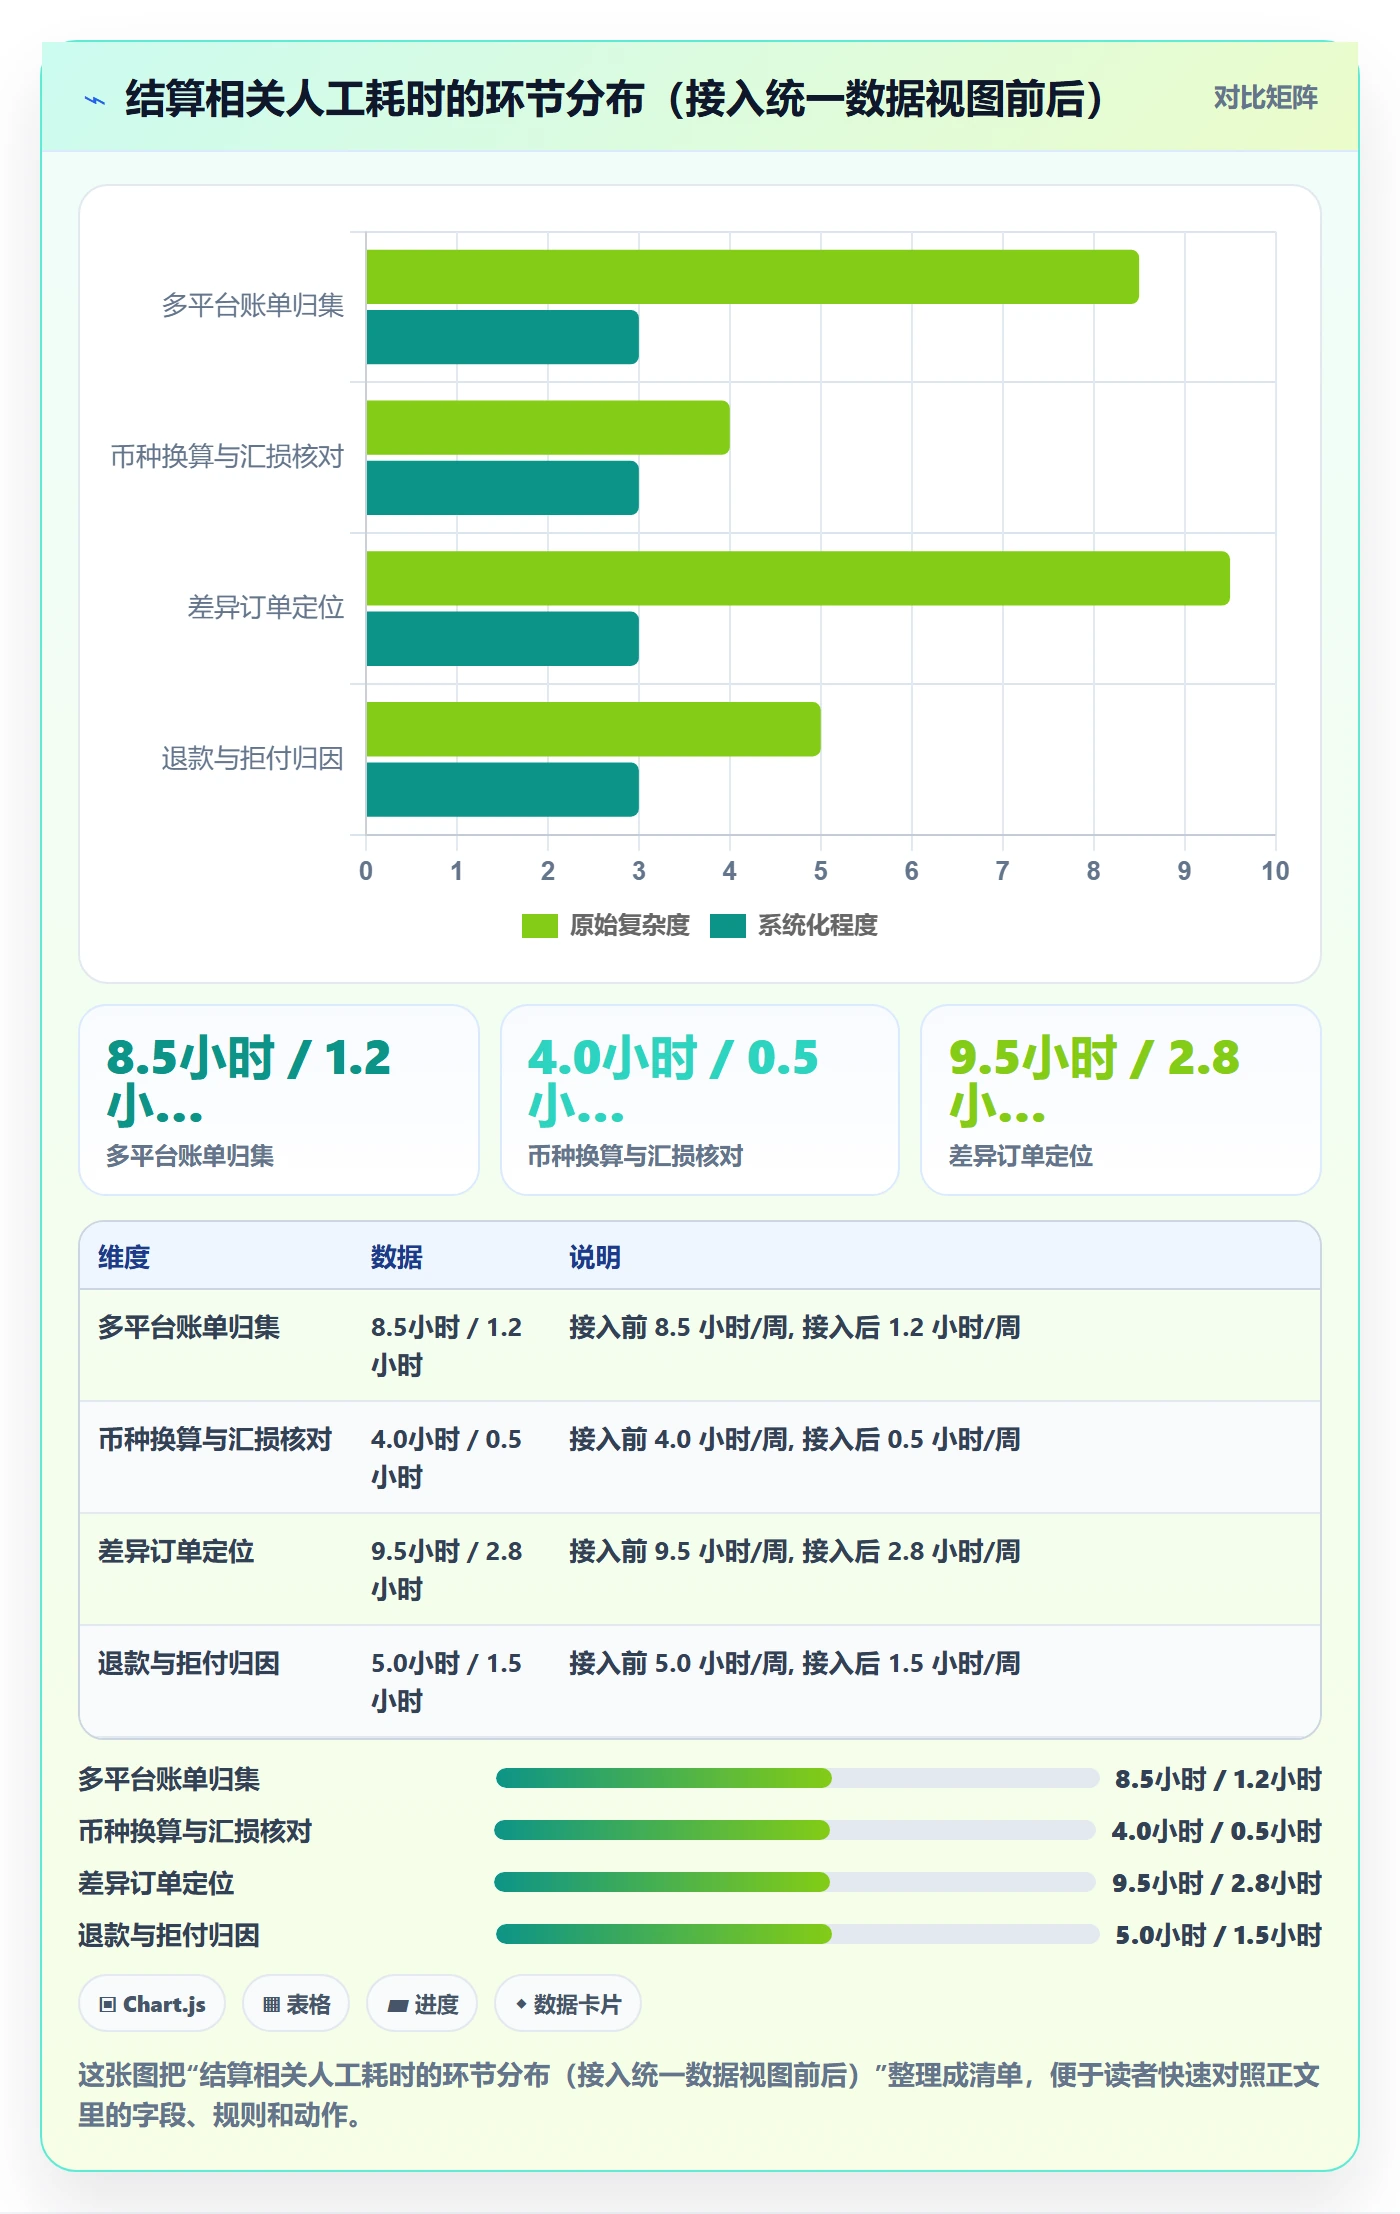Click description 接入前 5.0 小时/周, 接入后 1.5 小时/周

[x=795, y=1663]
